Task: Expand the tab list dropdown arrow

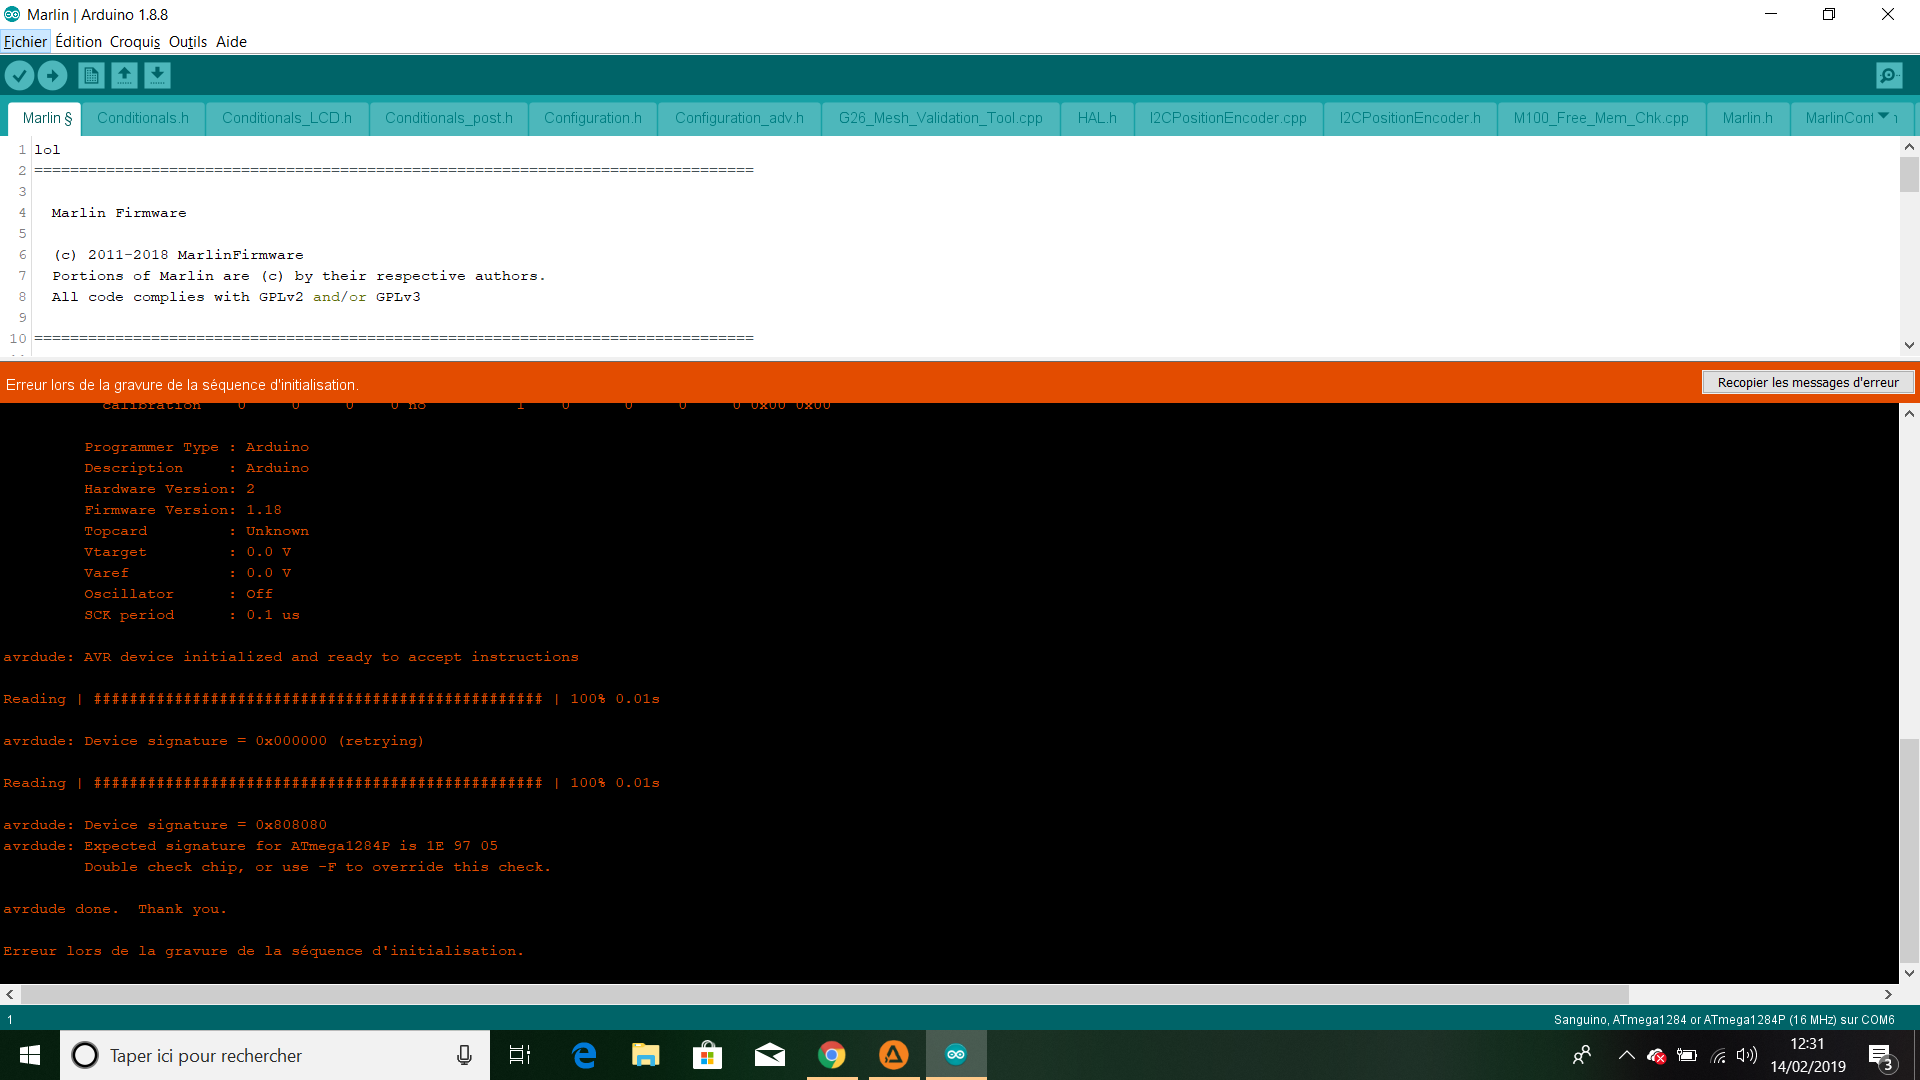Action: 1884,117
